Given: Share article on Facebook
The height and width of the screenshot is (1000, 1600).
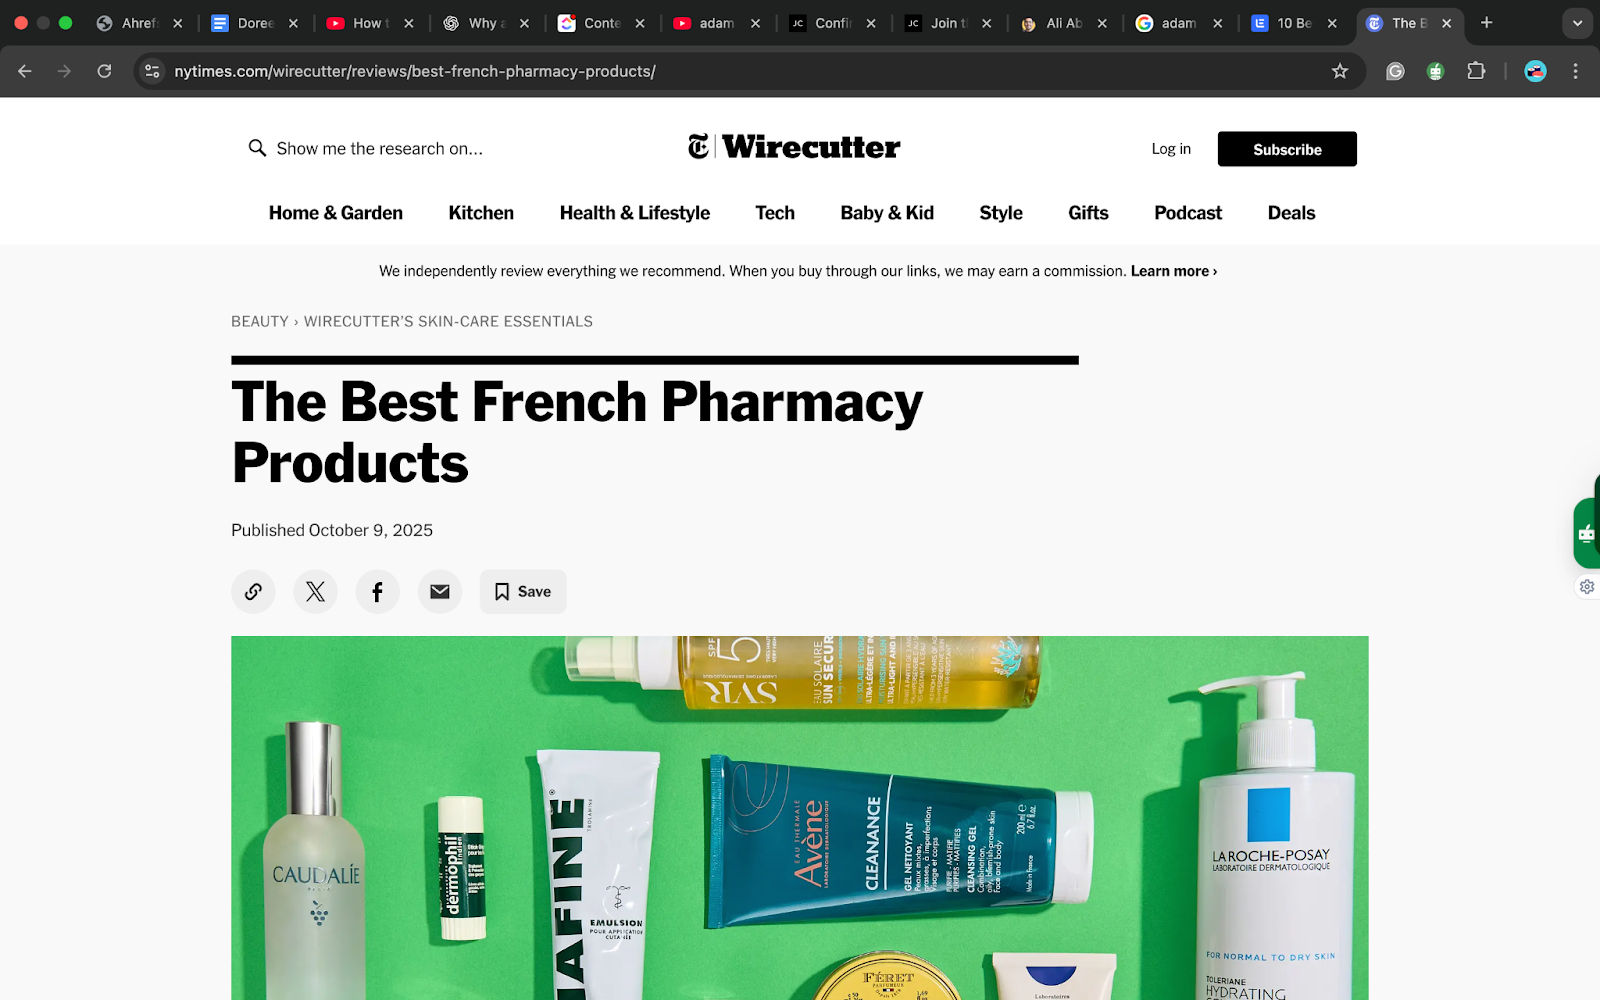Looking at the screenshot, I should 377,592.
